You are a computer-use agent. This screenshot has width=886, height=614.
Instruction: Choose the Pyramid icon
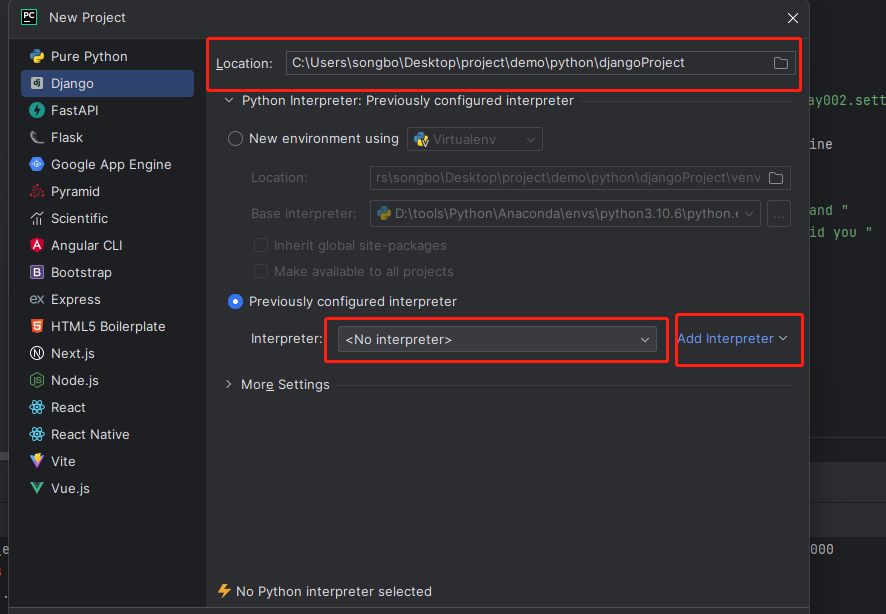click(37, 191)
